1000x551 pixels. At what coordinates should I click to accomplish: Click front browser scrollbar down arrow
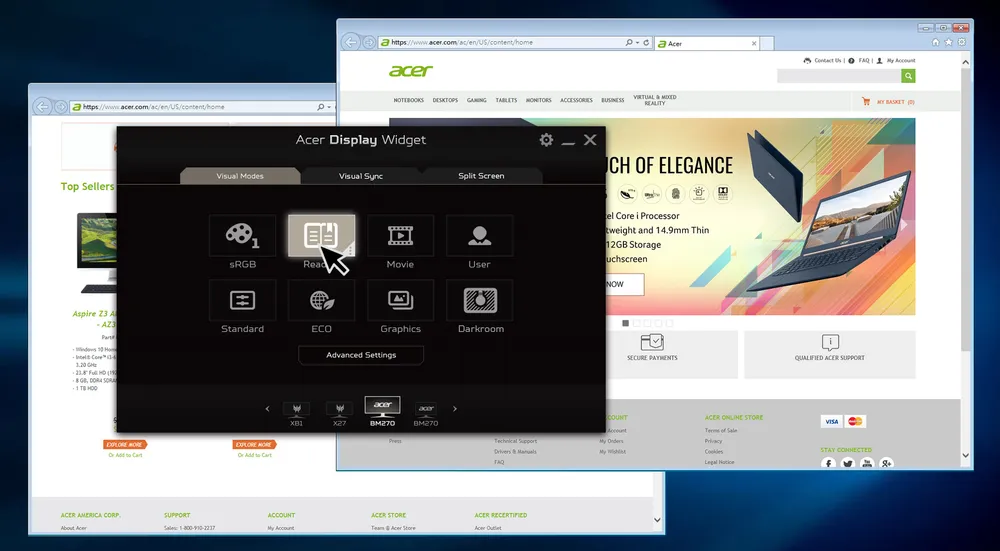pyautogui.click(x=966, y=455)
